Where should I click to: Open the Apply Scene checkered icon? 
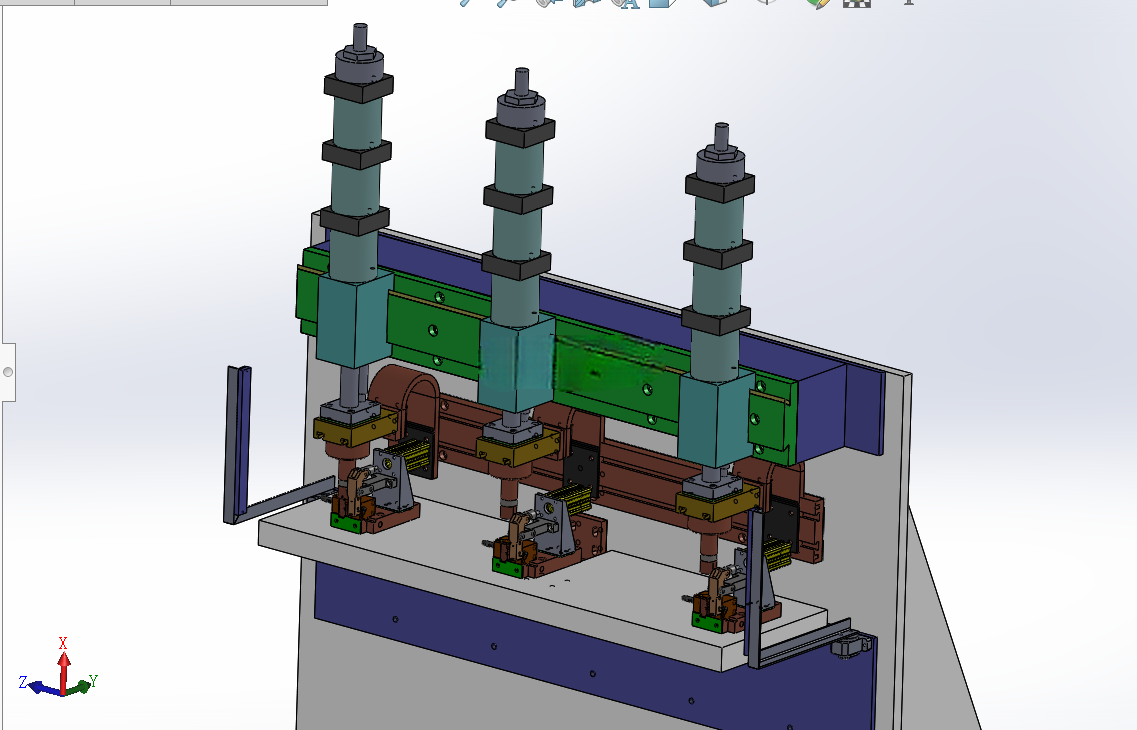click(x=856, y=3)
